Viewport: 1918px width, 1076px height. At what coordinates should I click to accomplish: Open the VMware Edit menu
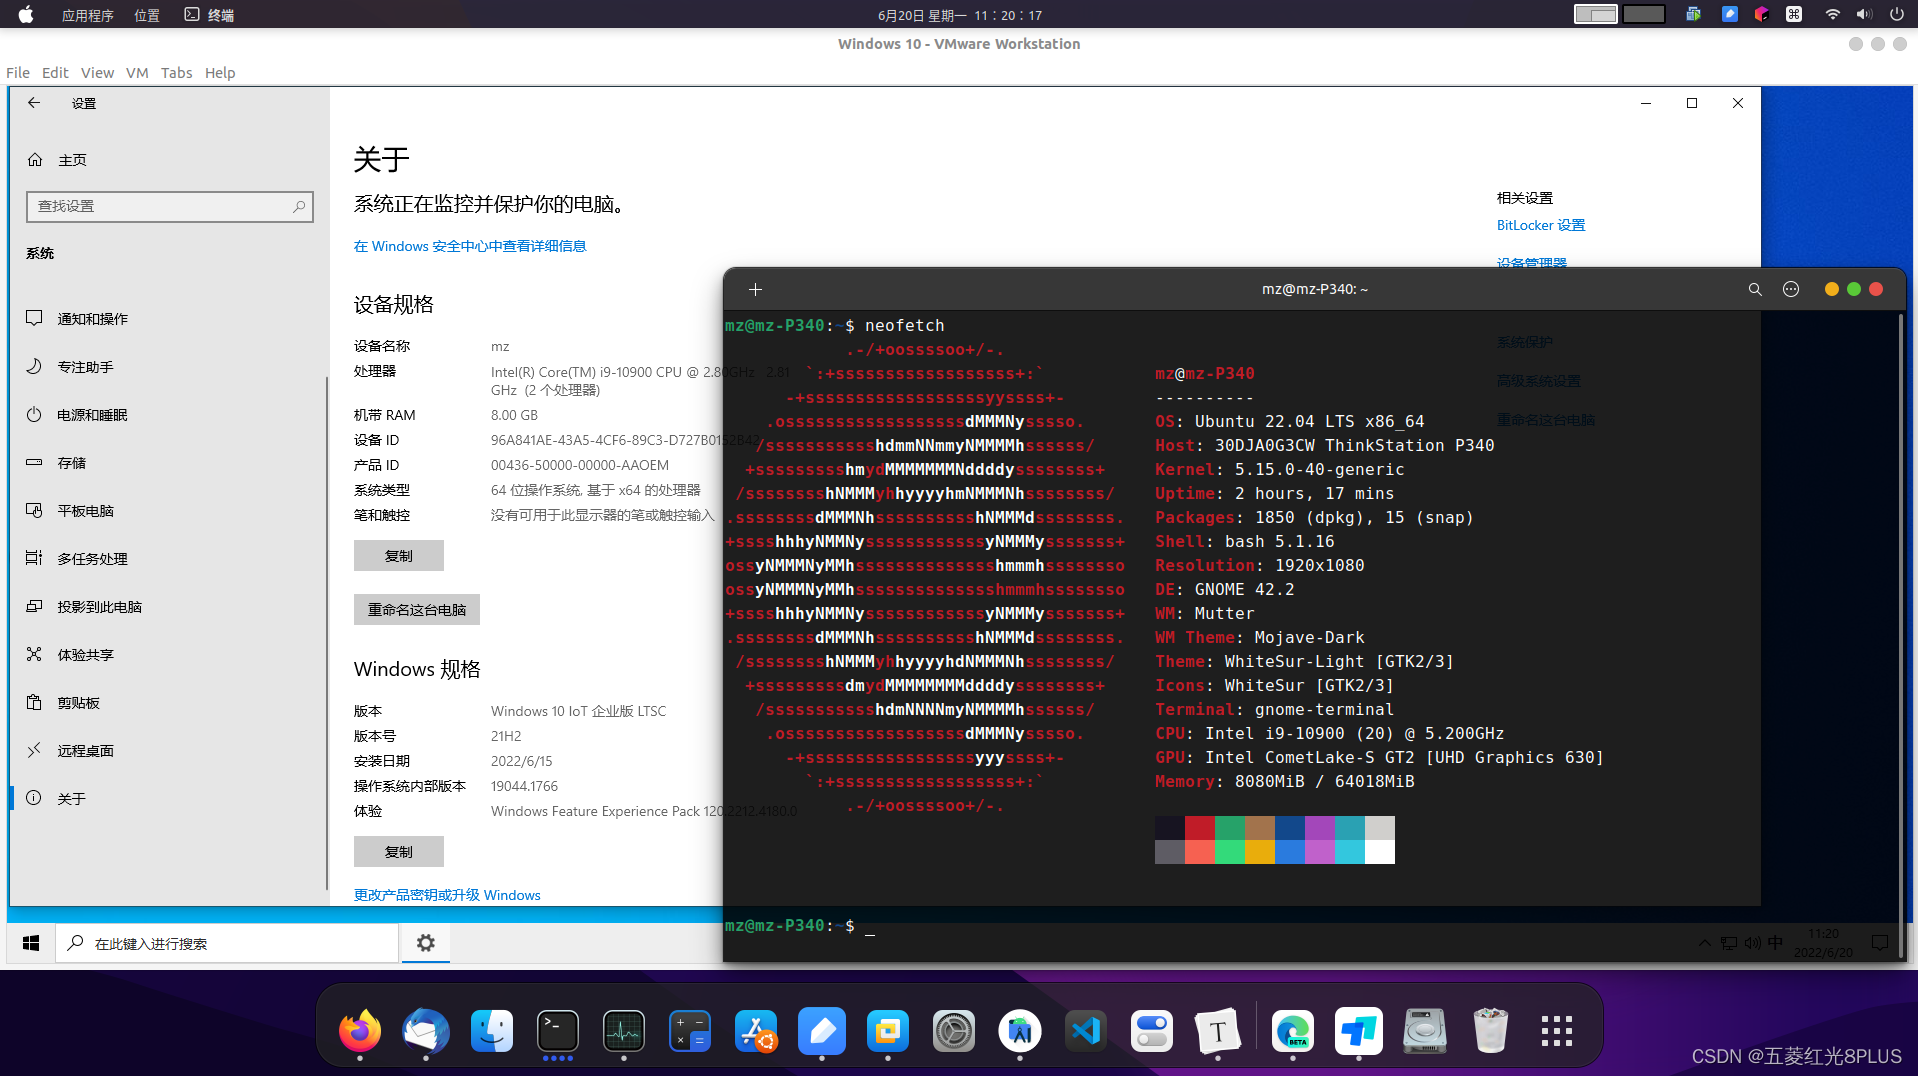(55, 73)
